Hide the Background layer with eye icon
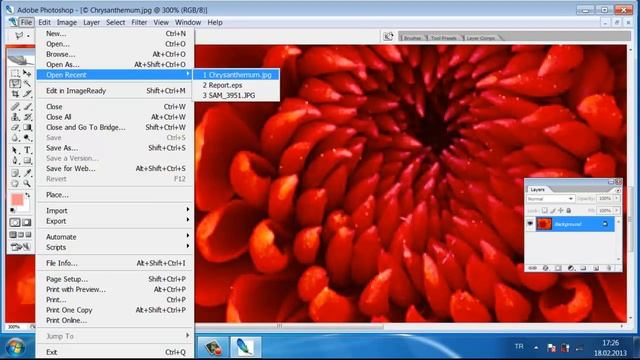 (x=530, y=224)
